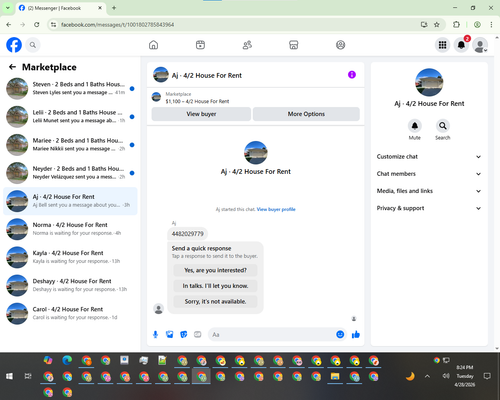Open Neyder's 2 Beds and 1 Baths conversation
500x400 pixels.
pyautogui.click(x=70, y=173)
